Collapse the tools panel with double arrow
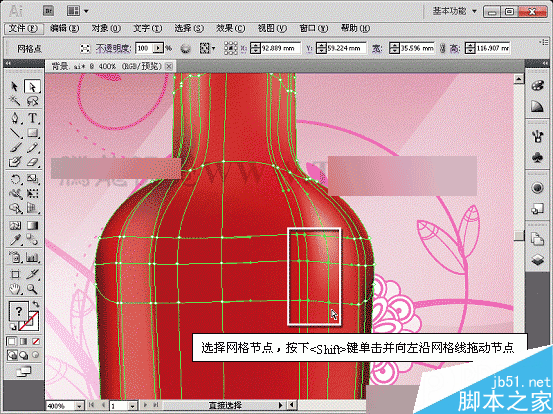This screenshot has width=553, height=414. coord(8,64)
